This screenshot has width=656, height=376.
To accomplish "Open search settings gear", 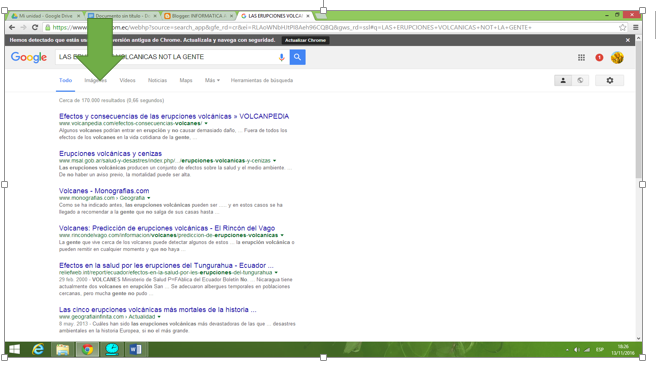I will pos(610,80).
